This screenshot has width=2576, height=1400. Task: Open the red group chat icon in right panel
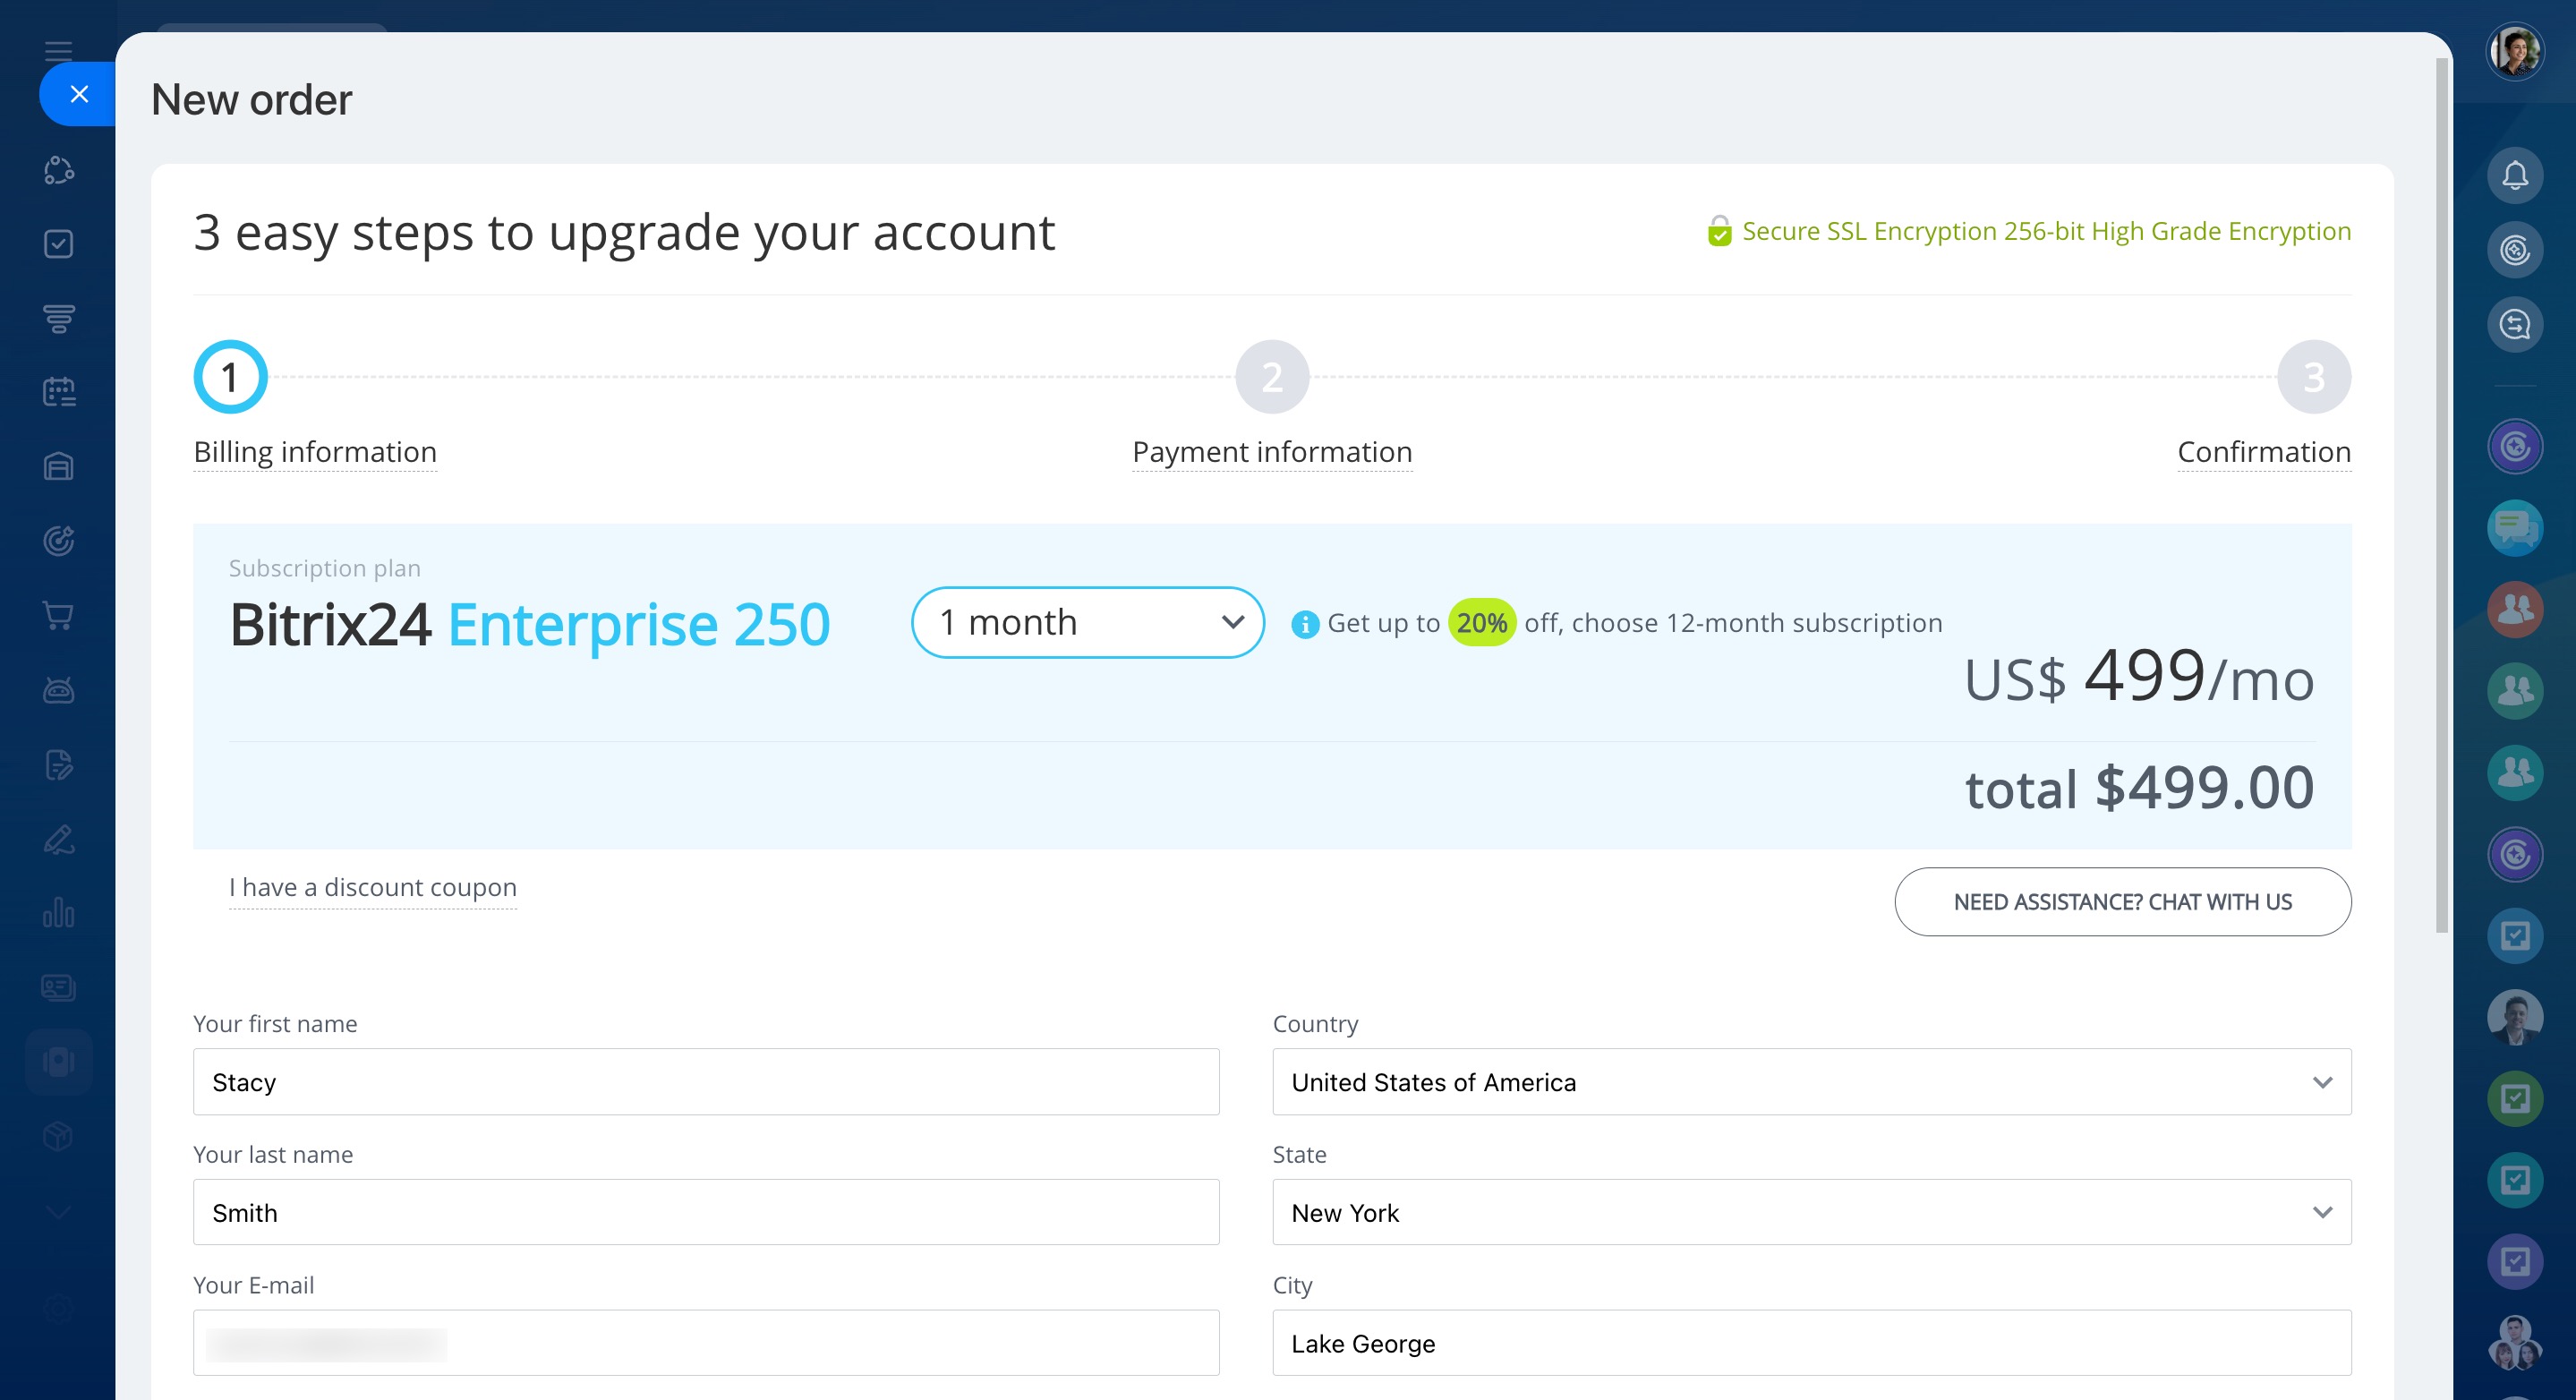coord(2515,609)
